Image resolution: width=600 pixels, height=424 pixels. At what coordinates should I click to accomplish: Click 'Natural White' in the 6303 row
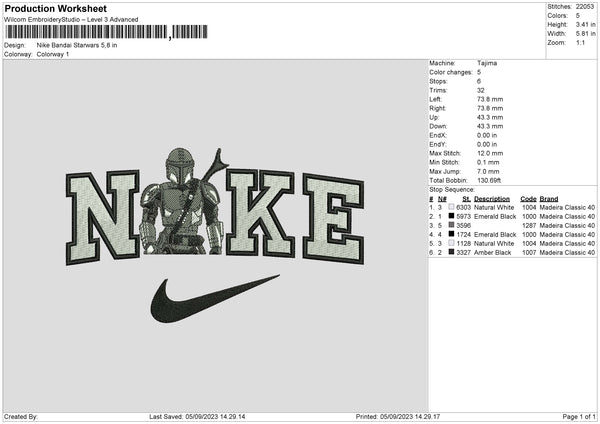tap(494, 207)
